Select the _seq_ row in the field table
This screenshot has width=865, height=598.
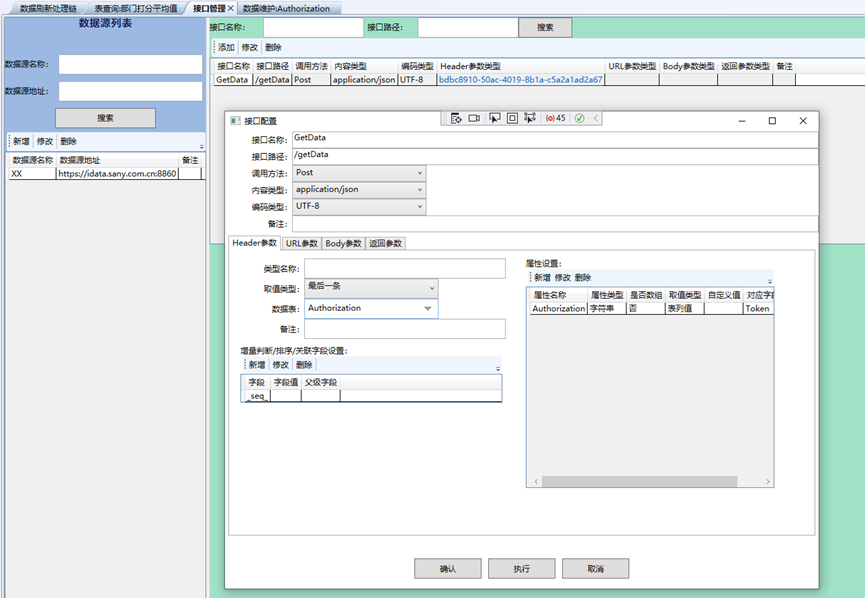[x=371, y=396]
